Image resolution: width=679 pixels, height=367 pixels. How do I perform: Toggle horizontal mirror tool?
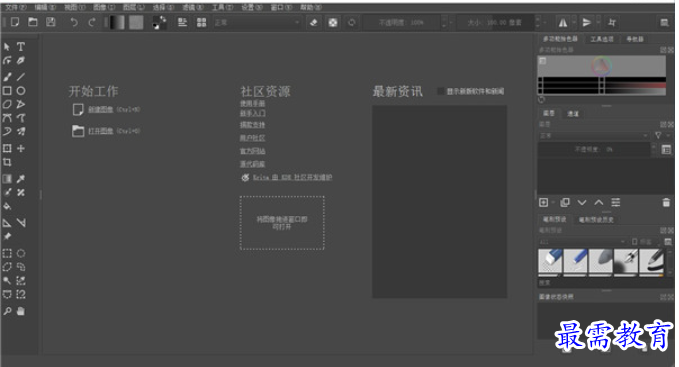click(563, 23)
